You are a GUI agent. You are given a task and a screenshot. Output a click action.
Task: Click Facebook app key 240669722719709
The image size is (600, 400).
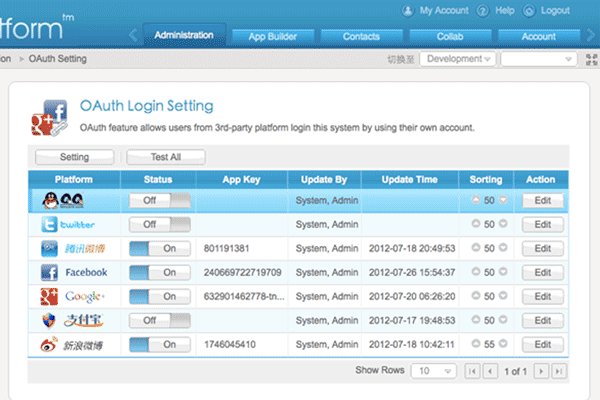(242, 273)
